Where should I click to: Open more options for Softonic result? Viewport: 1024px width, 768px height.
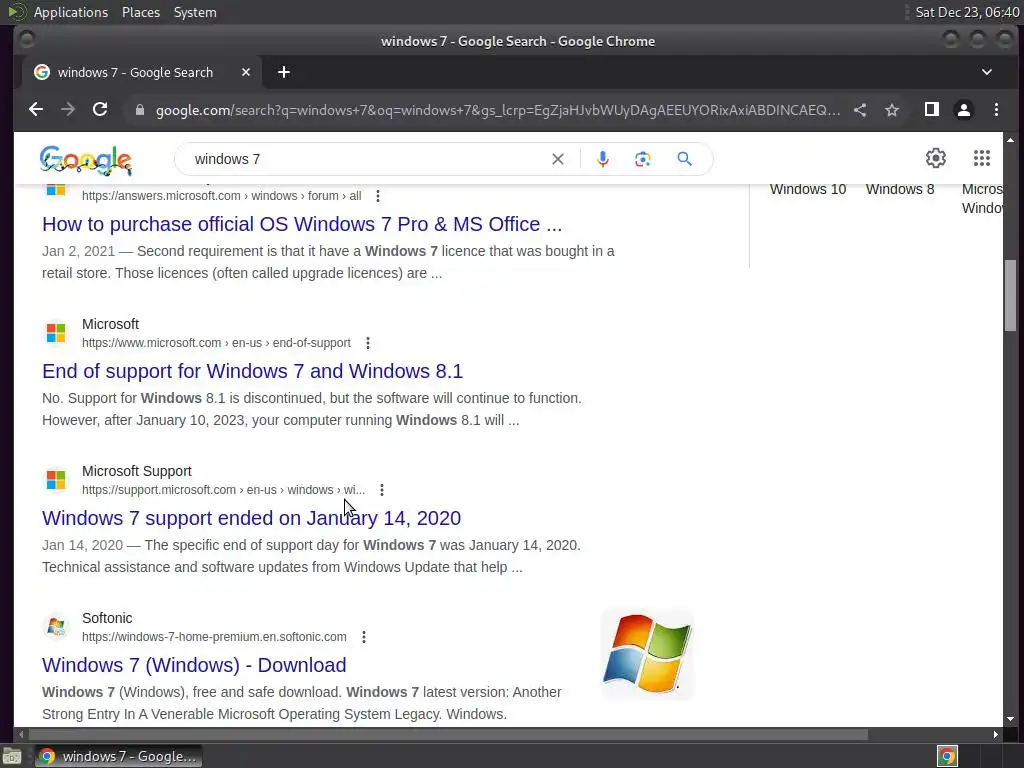pos(364,637)
